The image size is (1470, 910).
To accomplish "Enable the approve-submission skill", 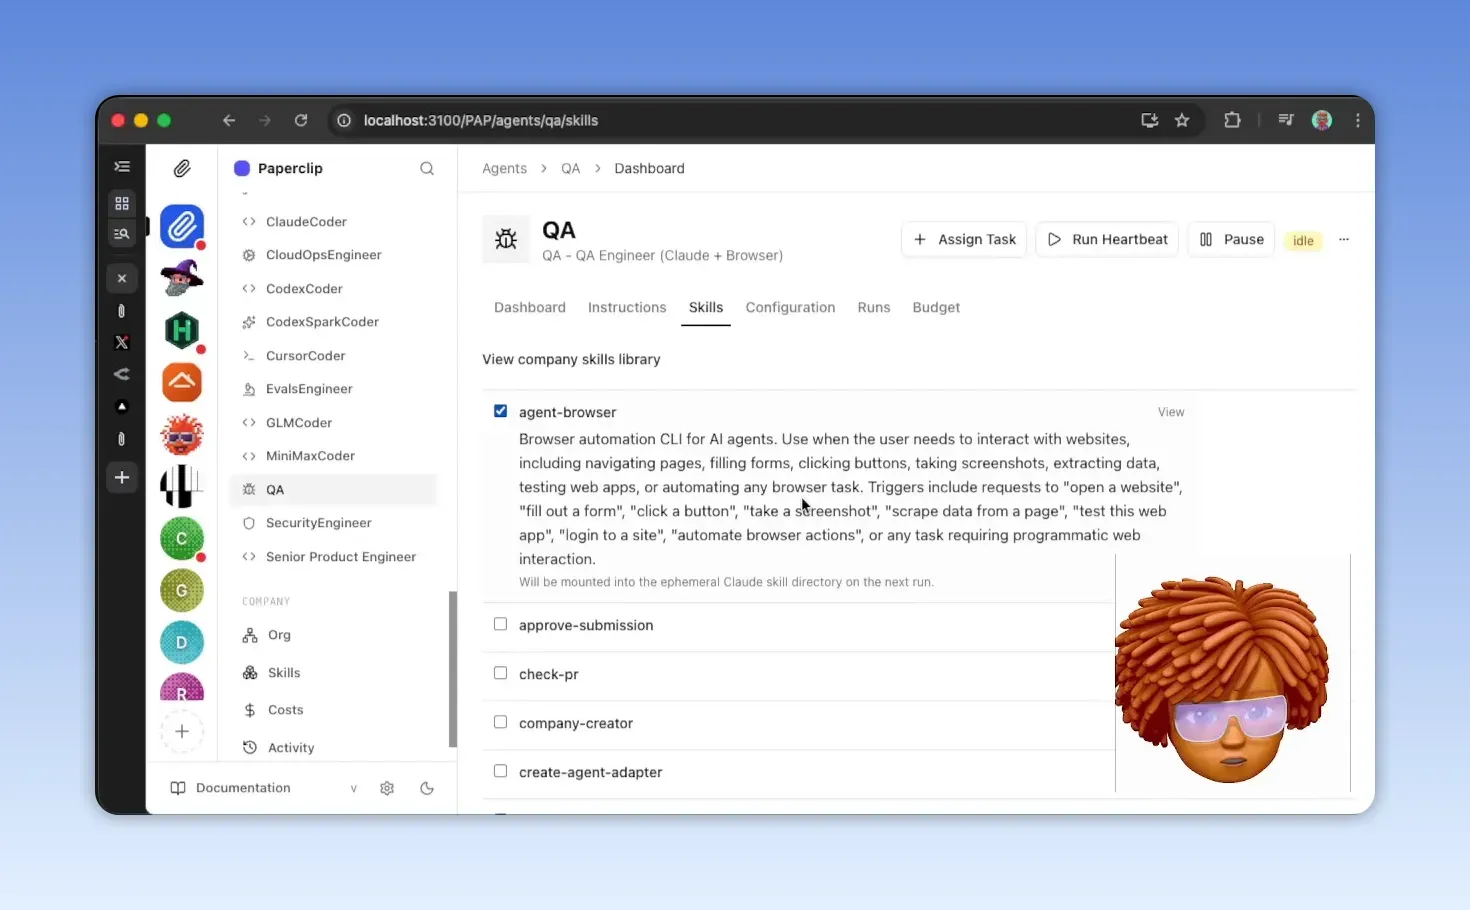I will tap(500, 623).
